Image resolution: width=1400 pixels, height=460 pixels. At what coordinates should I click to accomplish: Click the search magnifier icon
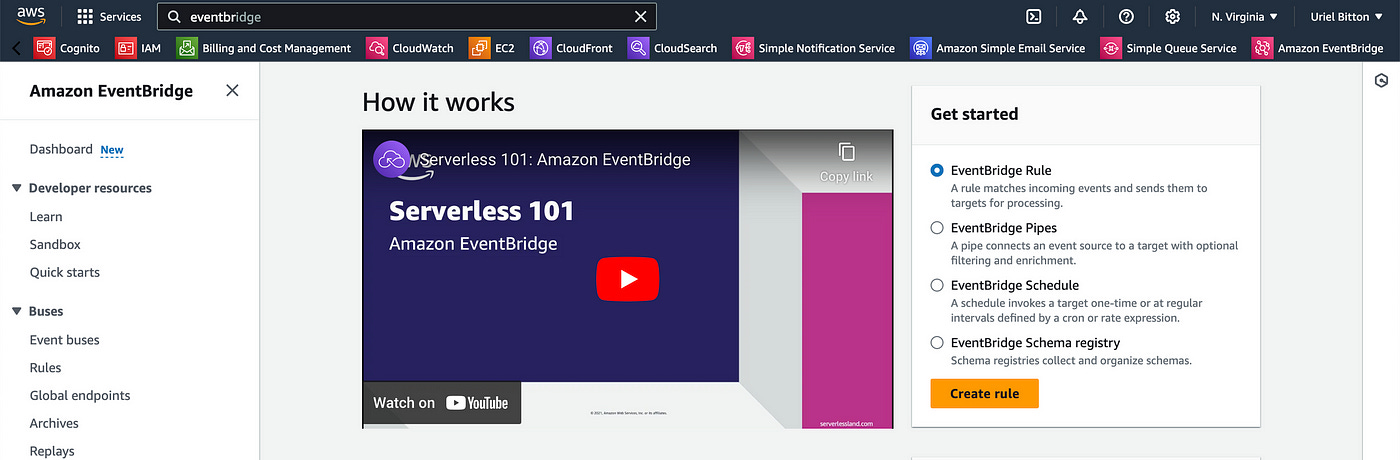point(174,17)
